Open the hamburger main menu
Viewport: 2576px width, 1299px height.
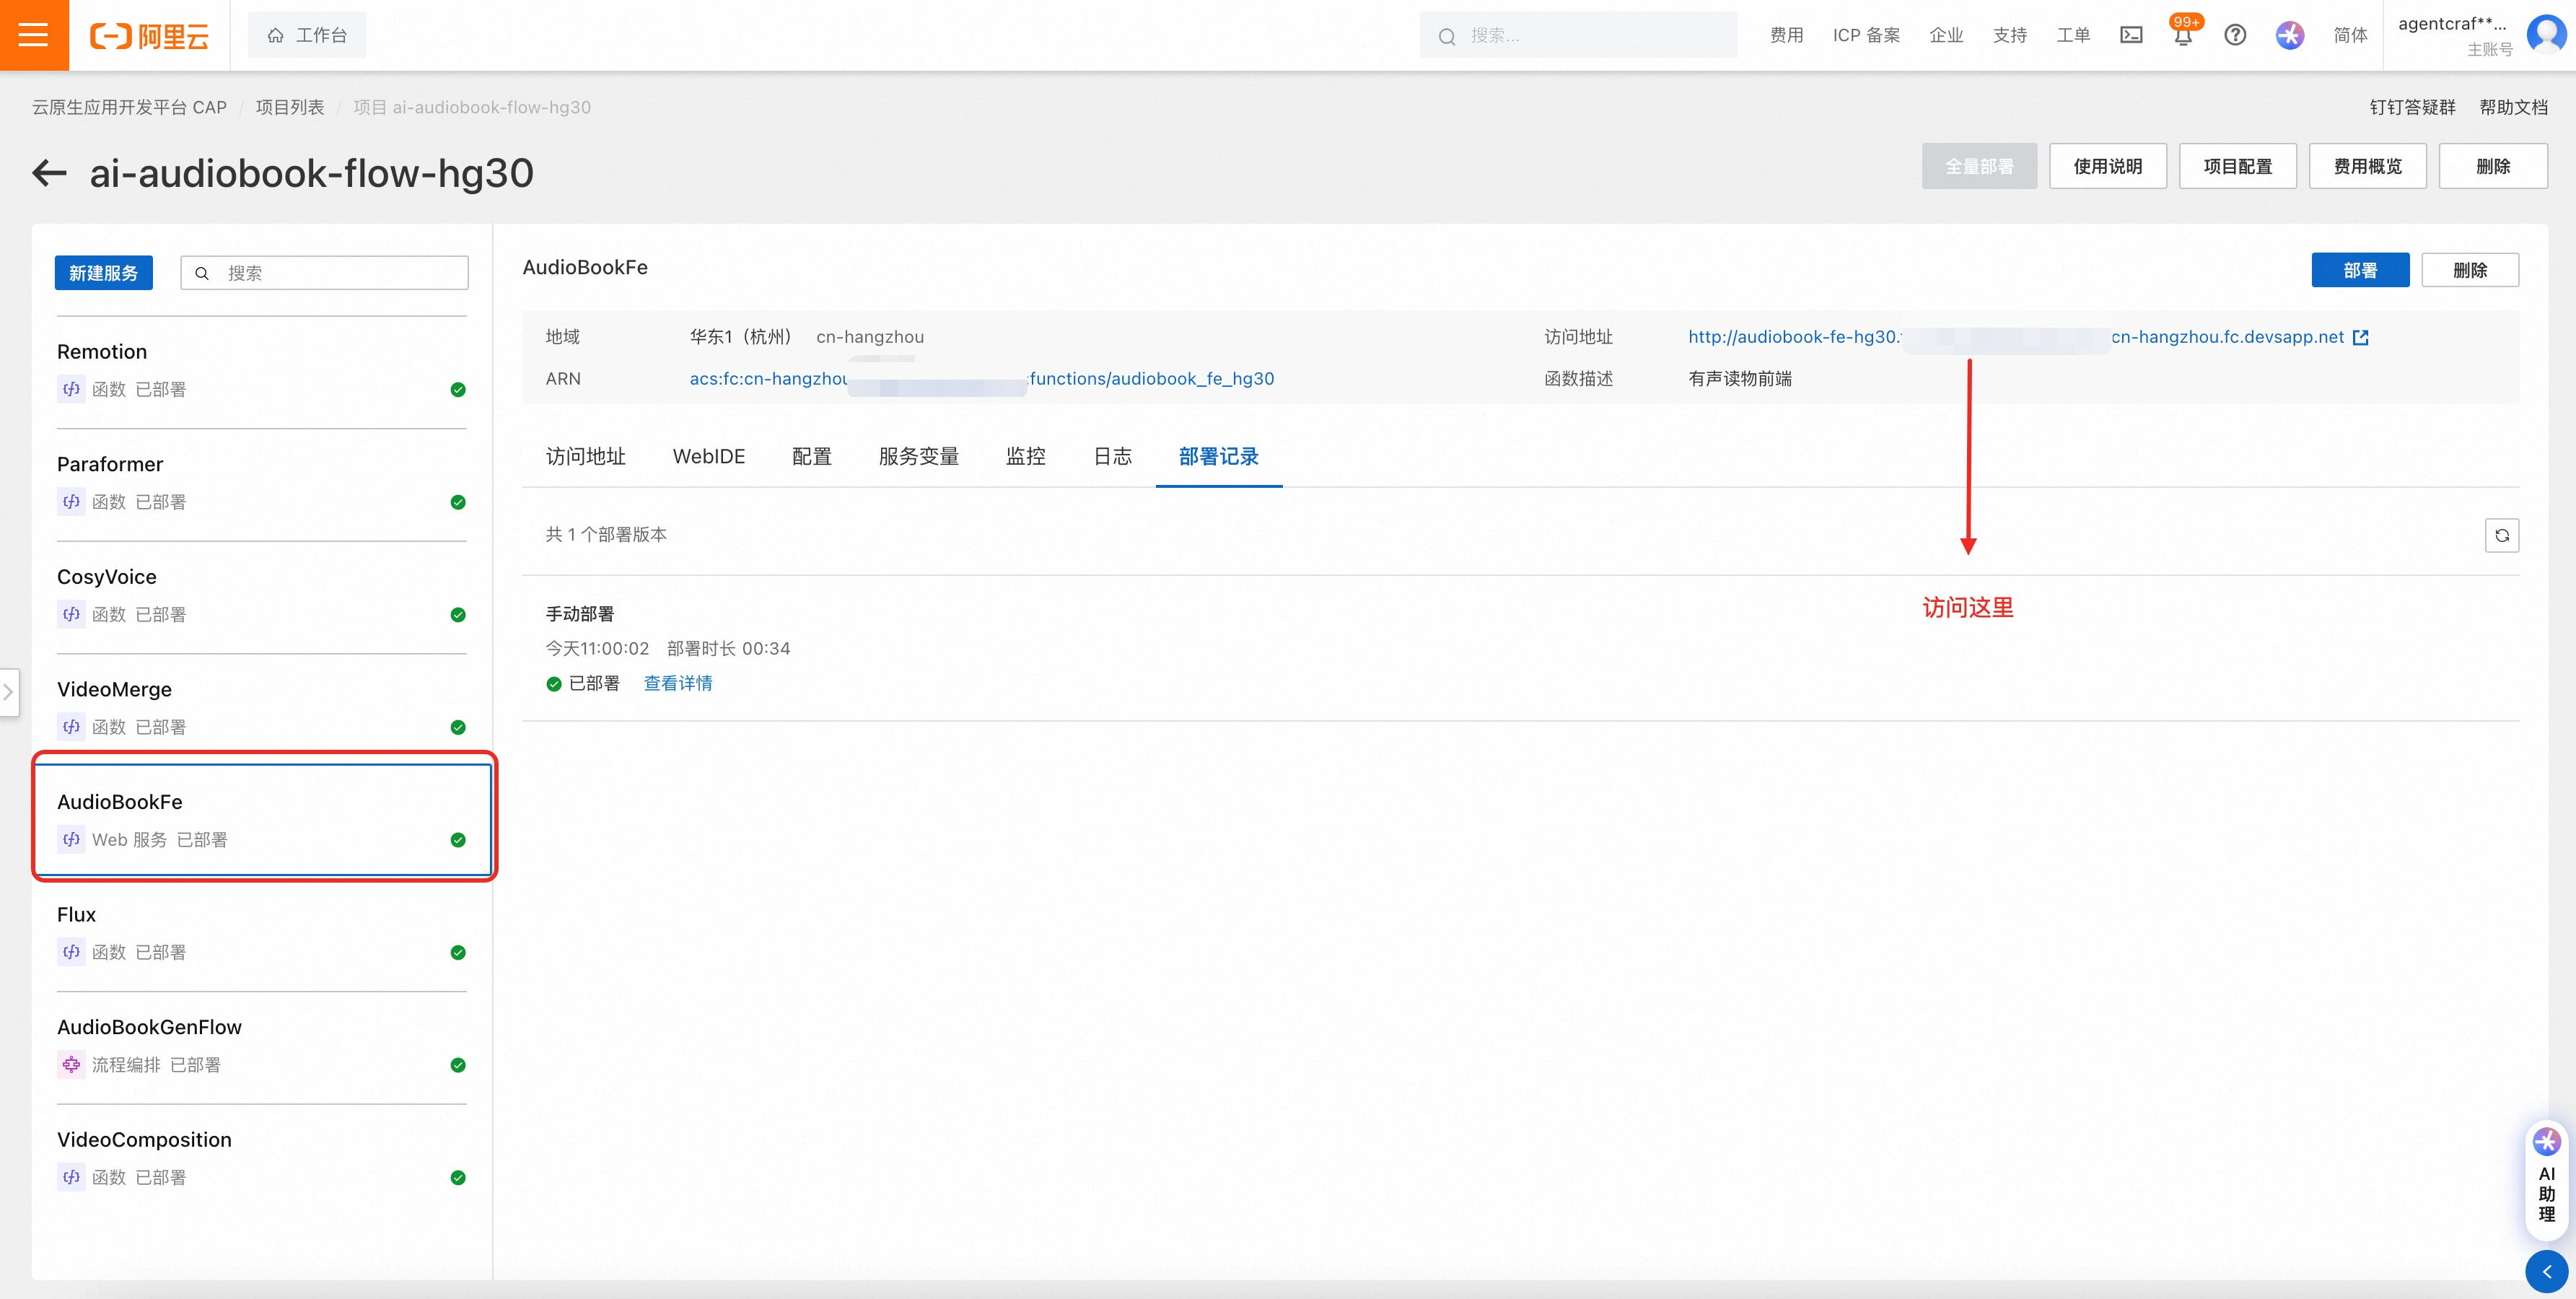pyautogui.click(x=34, y=35)
